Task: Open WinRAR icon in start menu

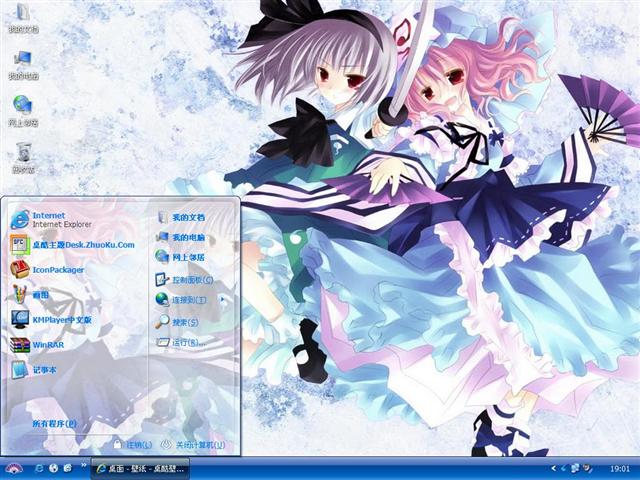Action: tap(20, 345)
